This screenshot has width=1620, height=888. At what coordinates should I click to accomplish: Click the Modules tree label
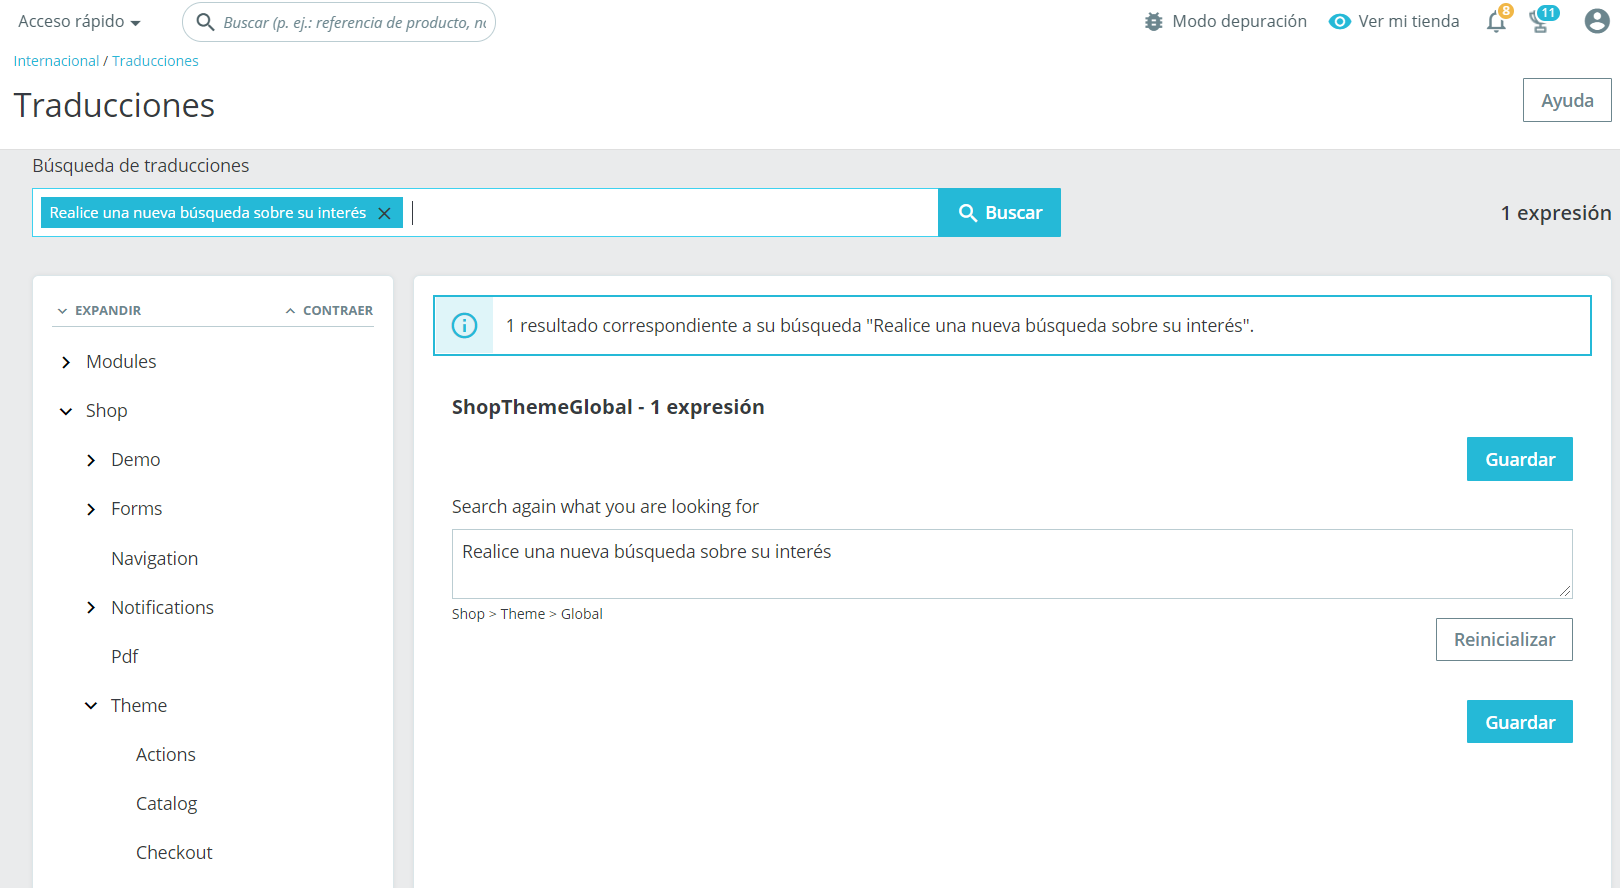click(121, 362)
